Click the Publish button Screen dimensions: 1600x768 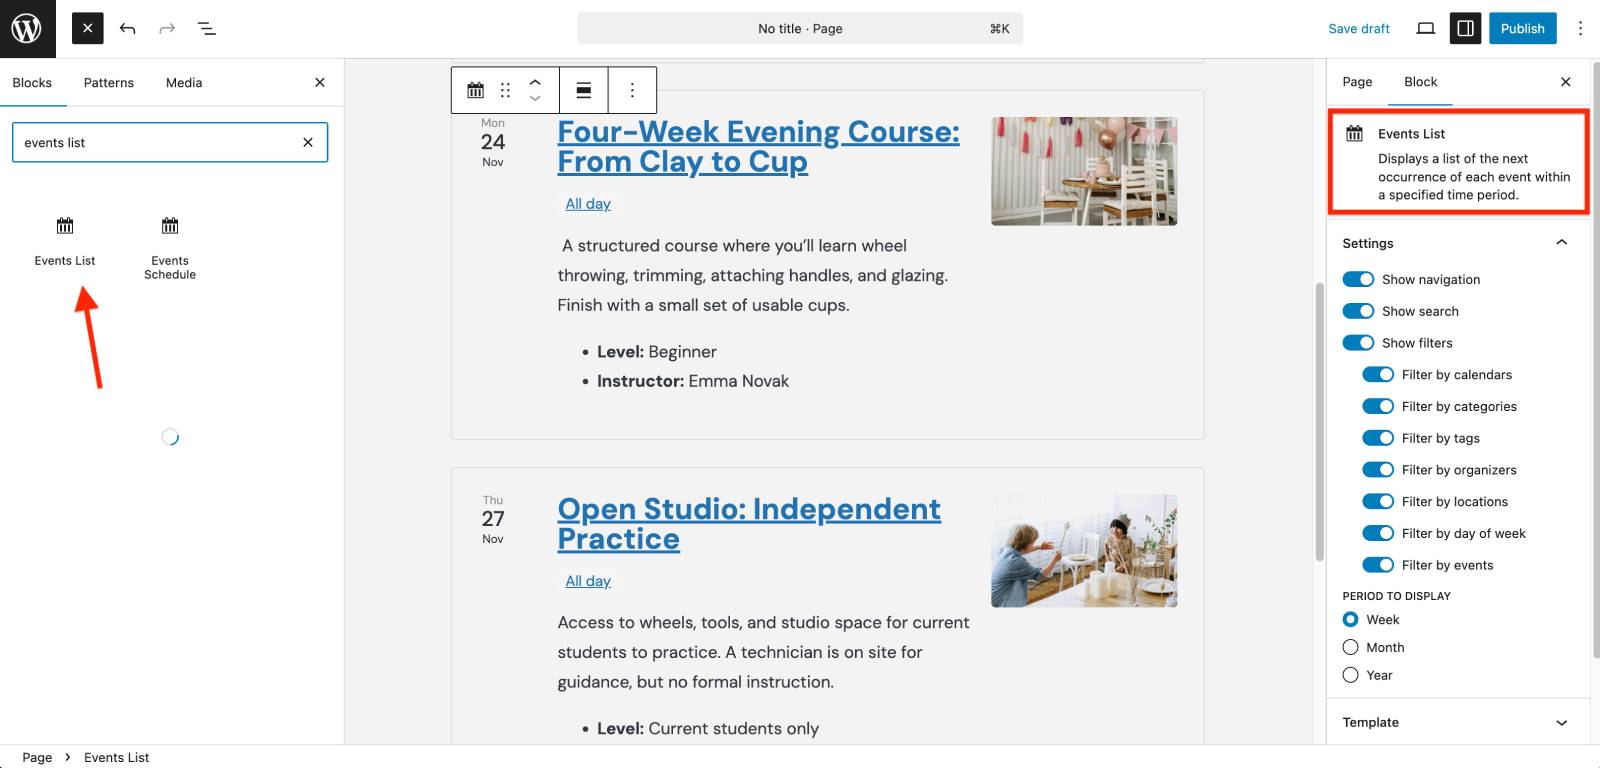[x=1522, y=28]
